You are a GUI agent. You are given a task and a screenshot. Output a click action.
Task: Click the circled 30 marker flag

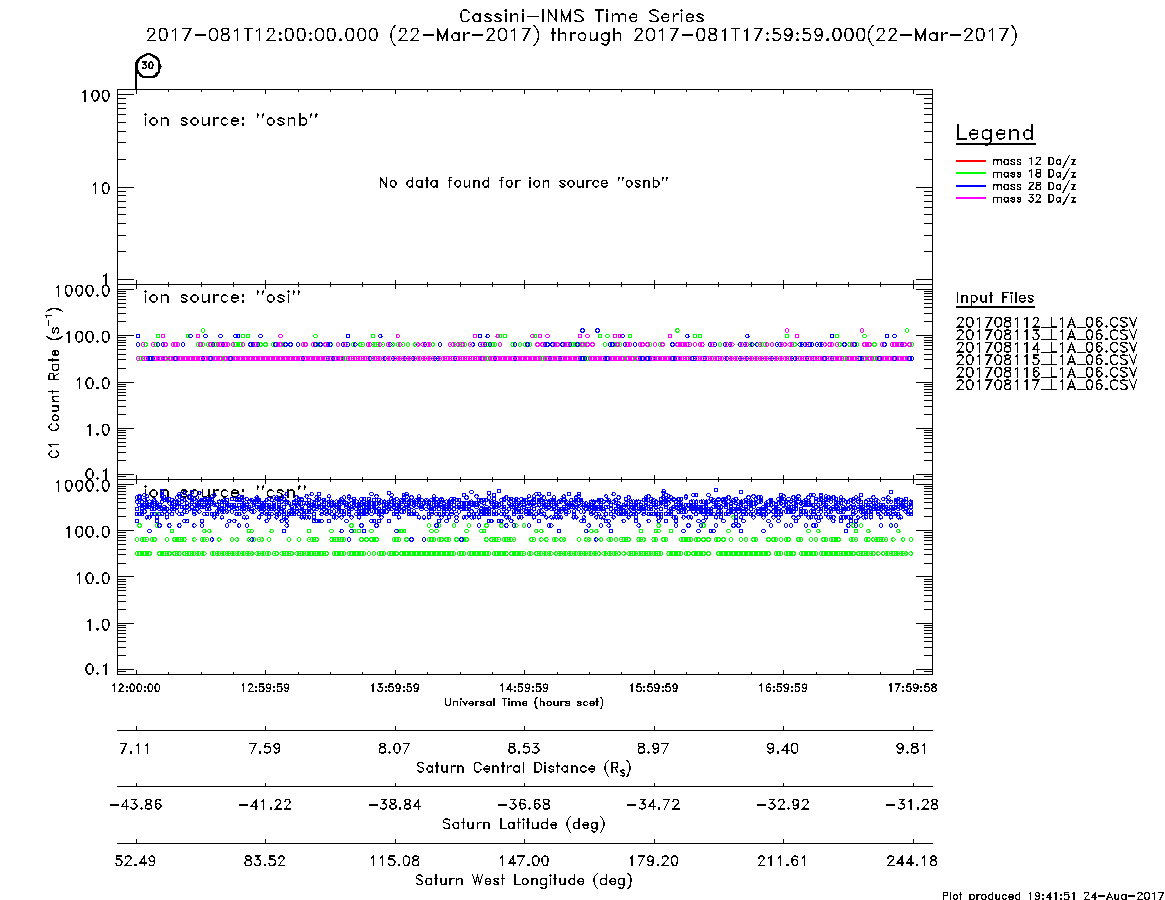click(149, 65)
